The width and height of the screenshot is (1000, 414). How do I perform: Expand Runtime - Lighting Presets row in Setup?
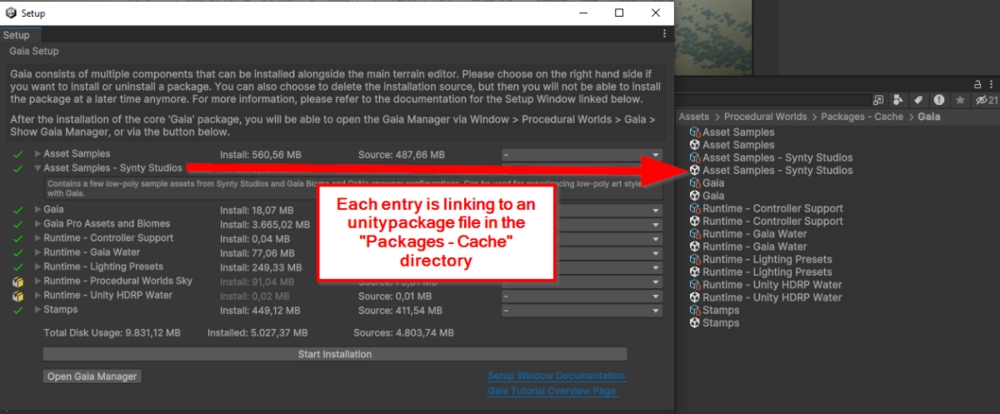click(x=38, y=267)
